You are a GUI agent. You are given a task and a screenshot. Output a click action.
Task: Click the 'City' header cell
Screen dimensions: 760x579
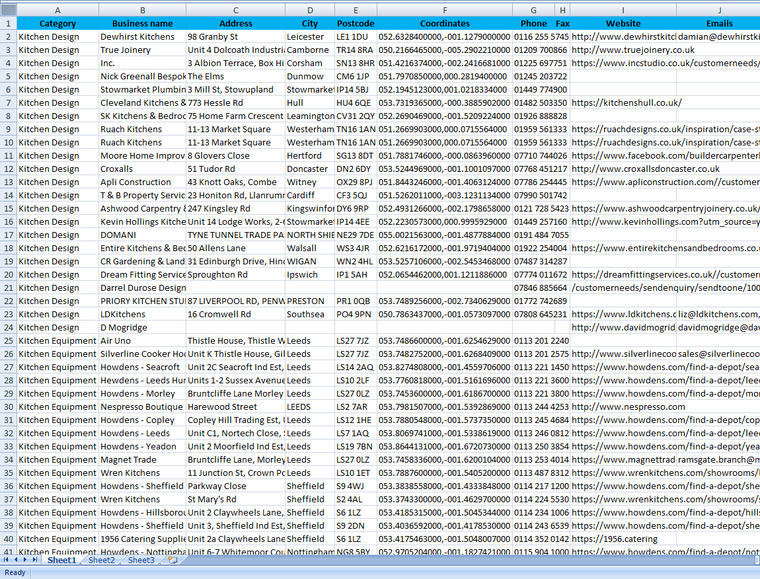coord(310,23)
